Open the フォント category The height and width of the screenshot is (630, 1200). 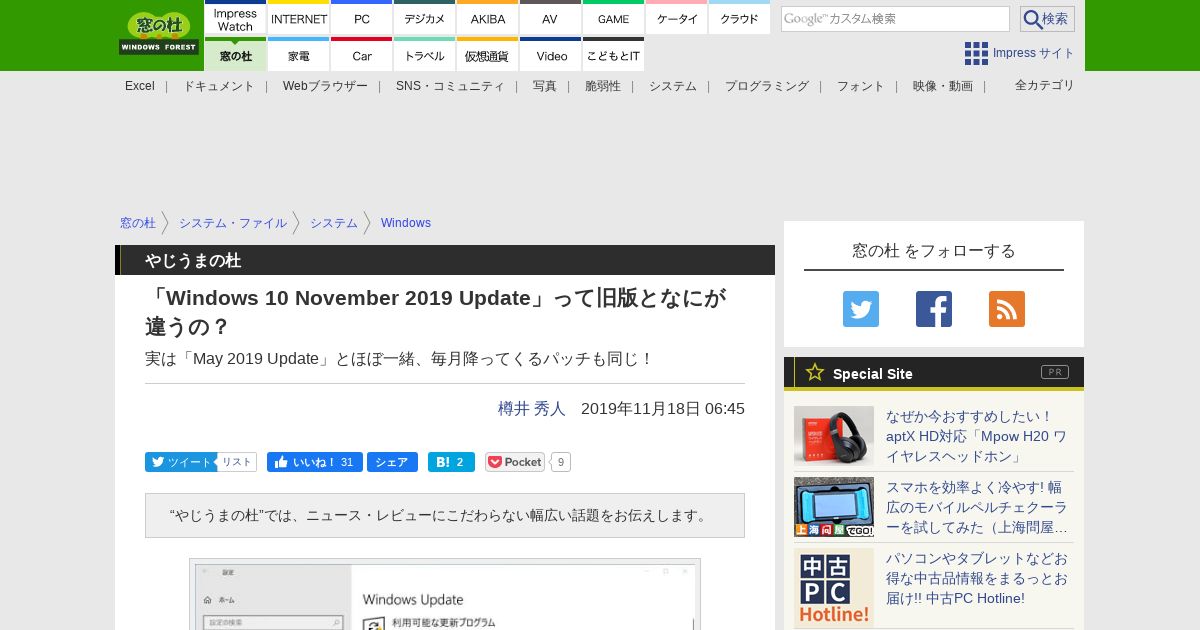861,86
